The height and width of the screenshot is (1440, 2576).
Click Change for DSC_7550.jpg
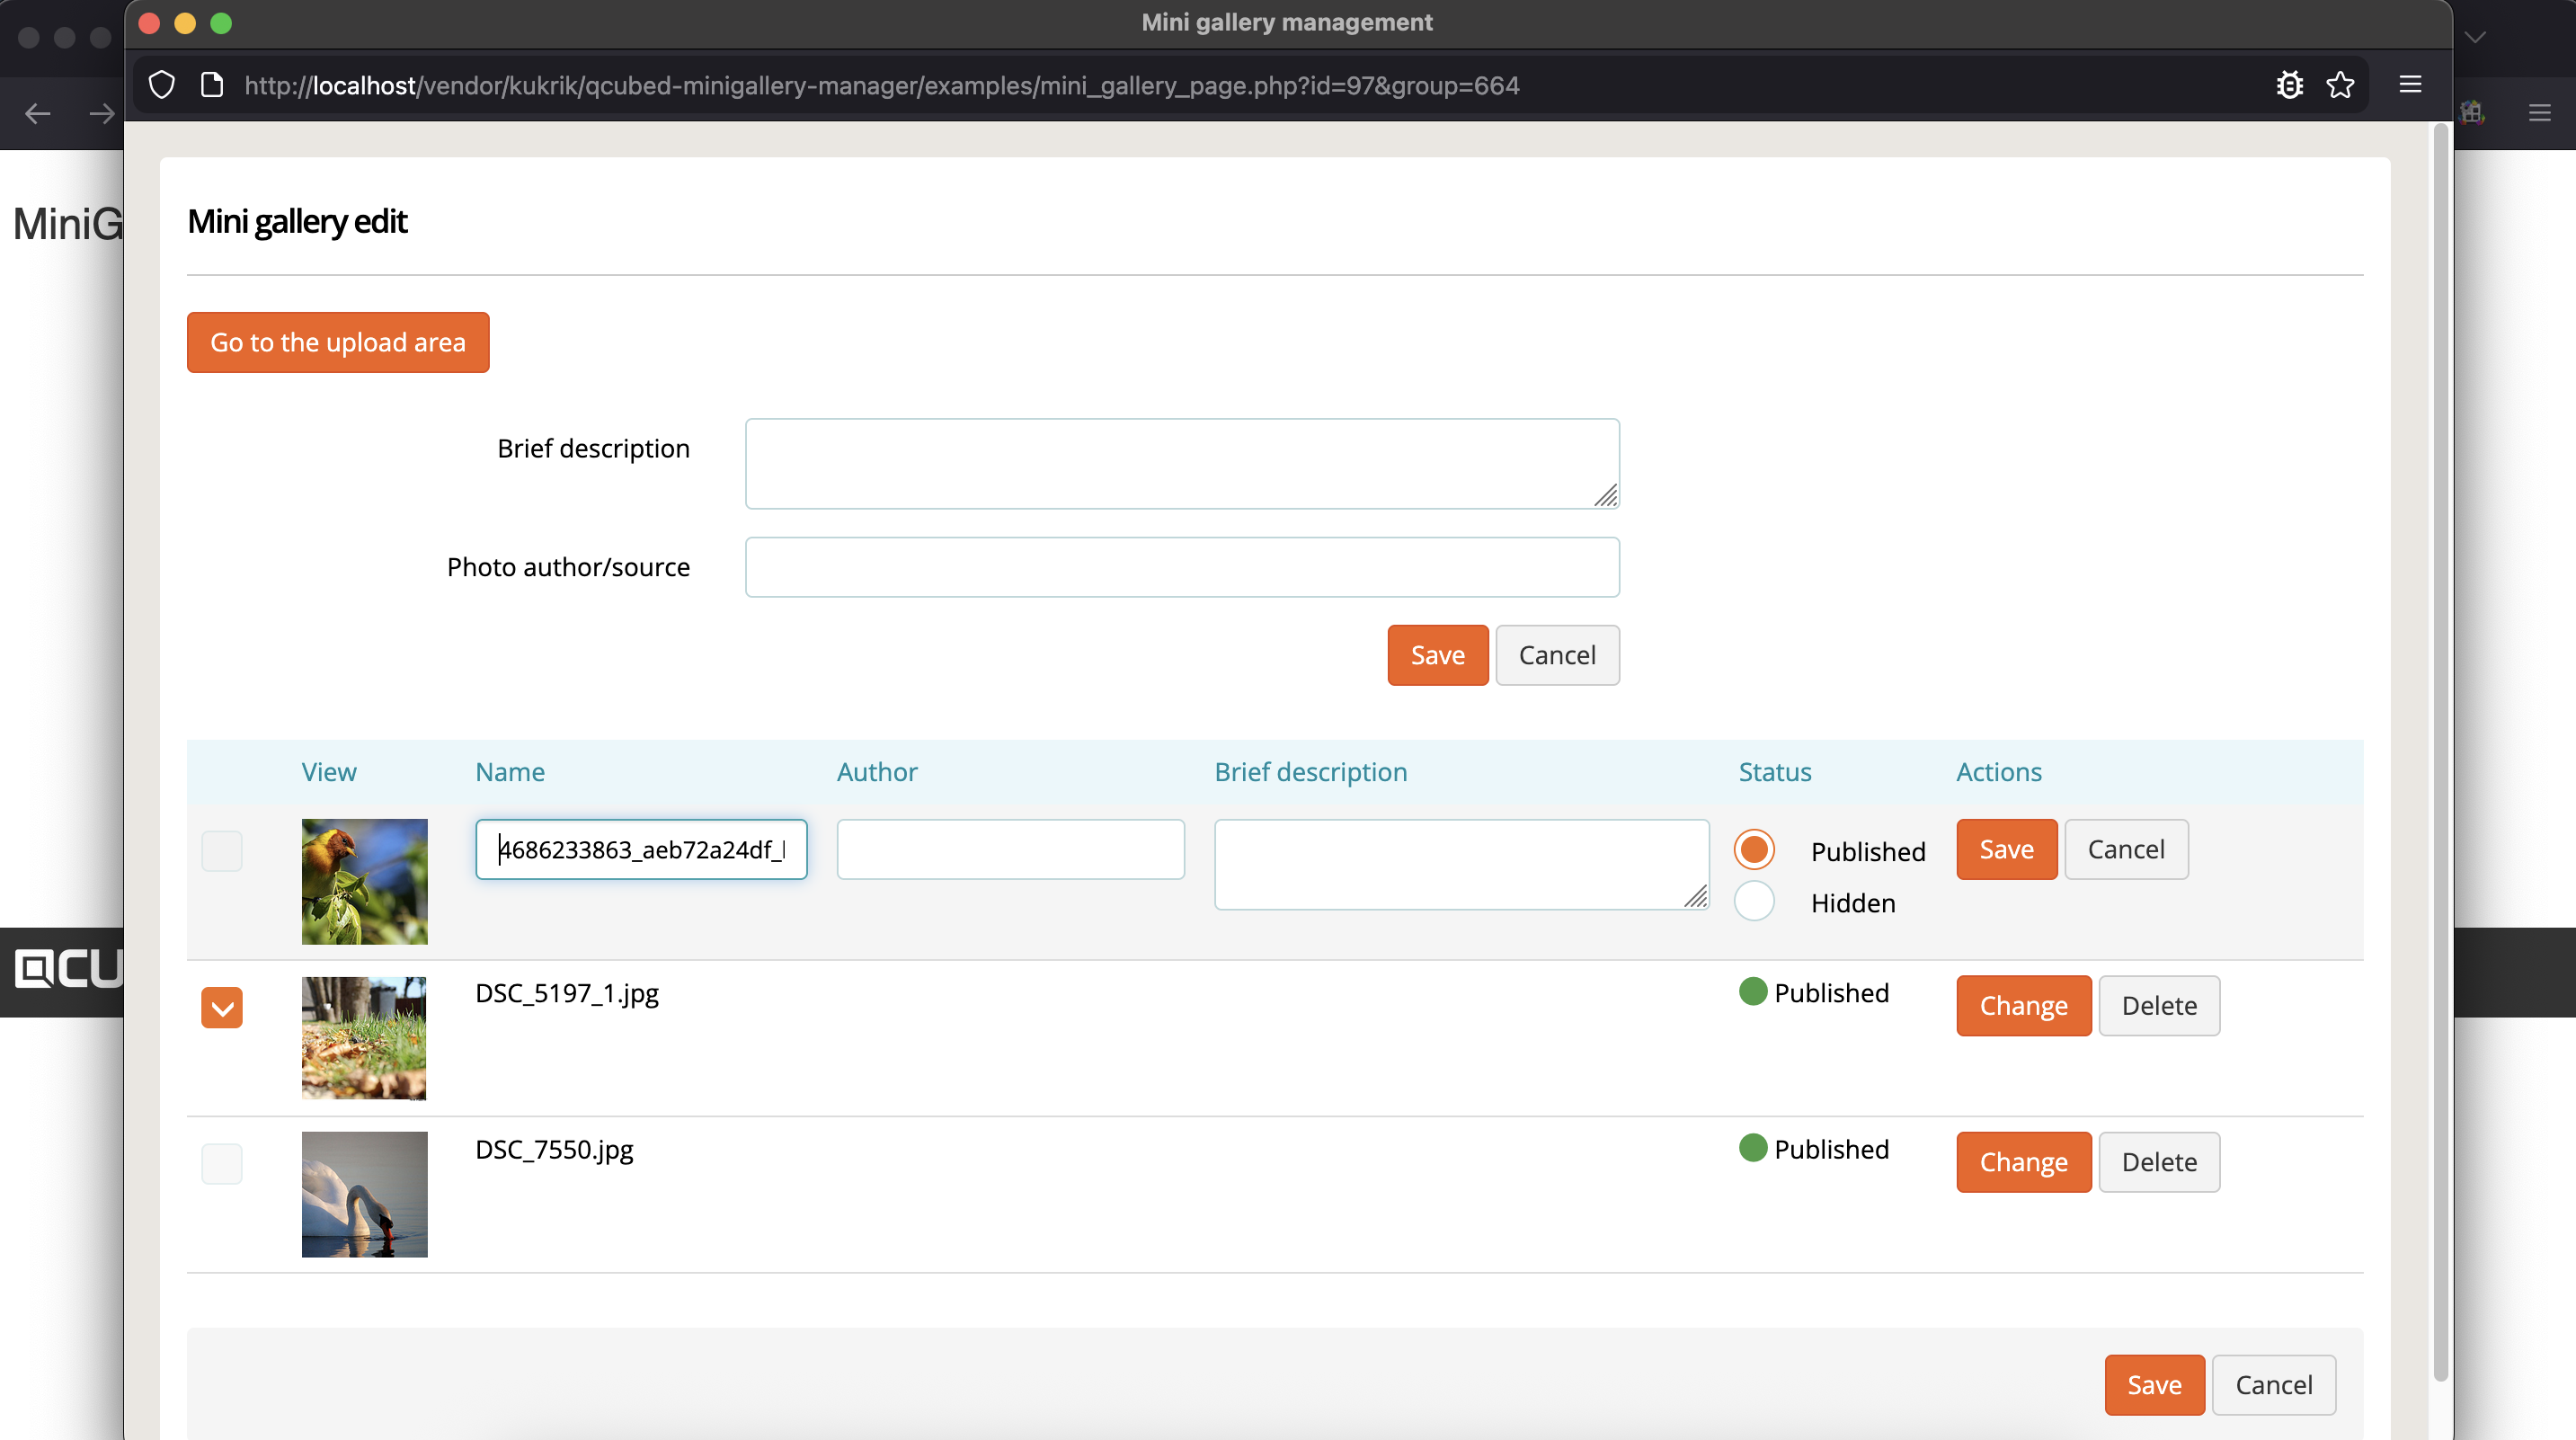tap(2023, 1161)
